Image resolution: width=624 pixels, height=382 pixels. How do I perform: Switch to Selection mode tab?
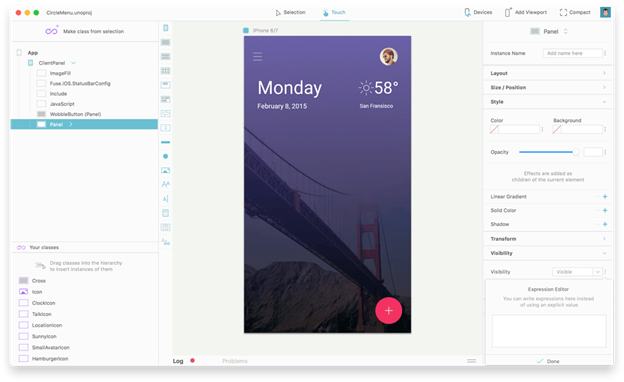click(x=291, y=12)
